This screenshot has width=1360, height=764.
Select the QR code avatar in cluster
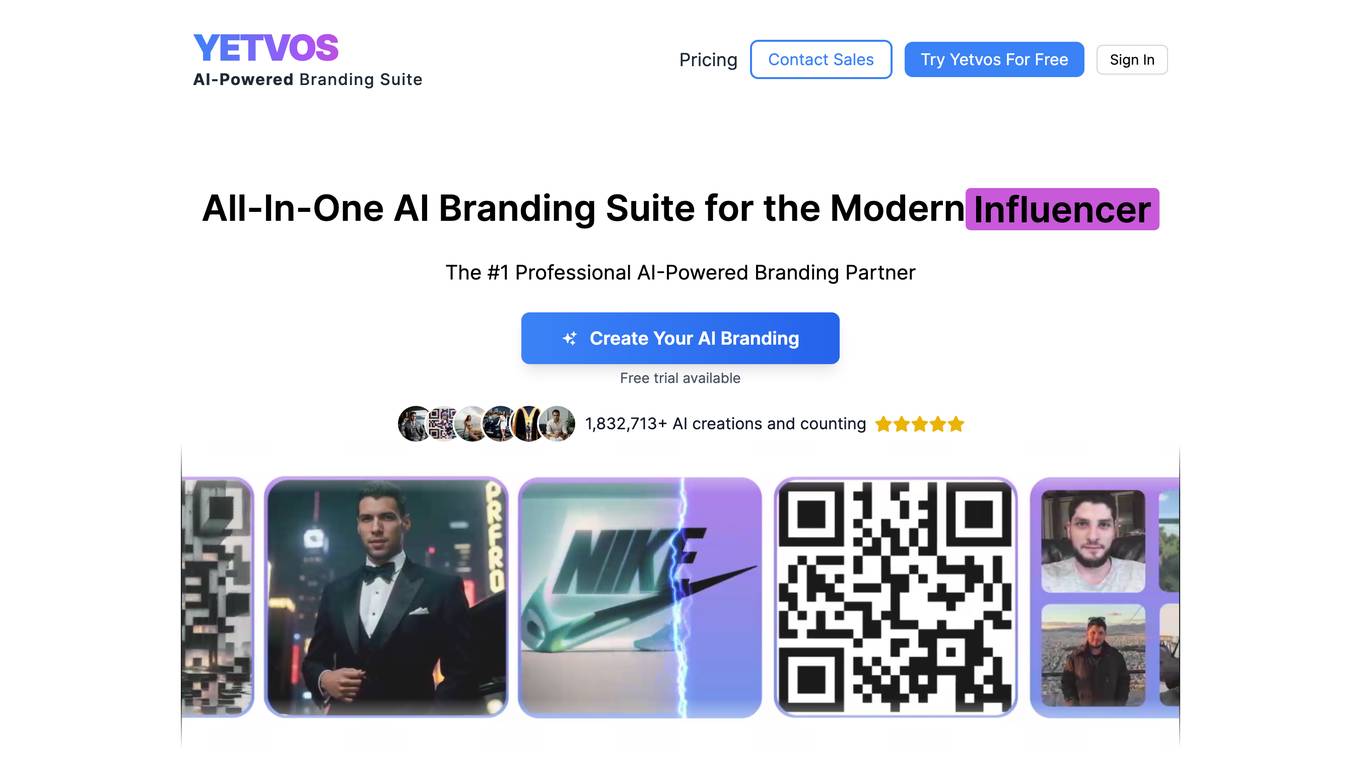[x=442, y=424]
